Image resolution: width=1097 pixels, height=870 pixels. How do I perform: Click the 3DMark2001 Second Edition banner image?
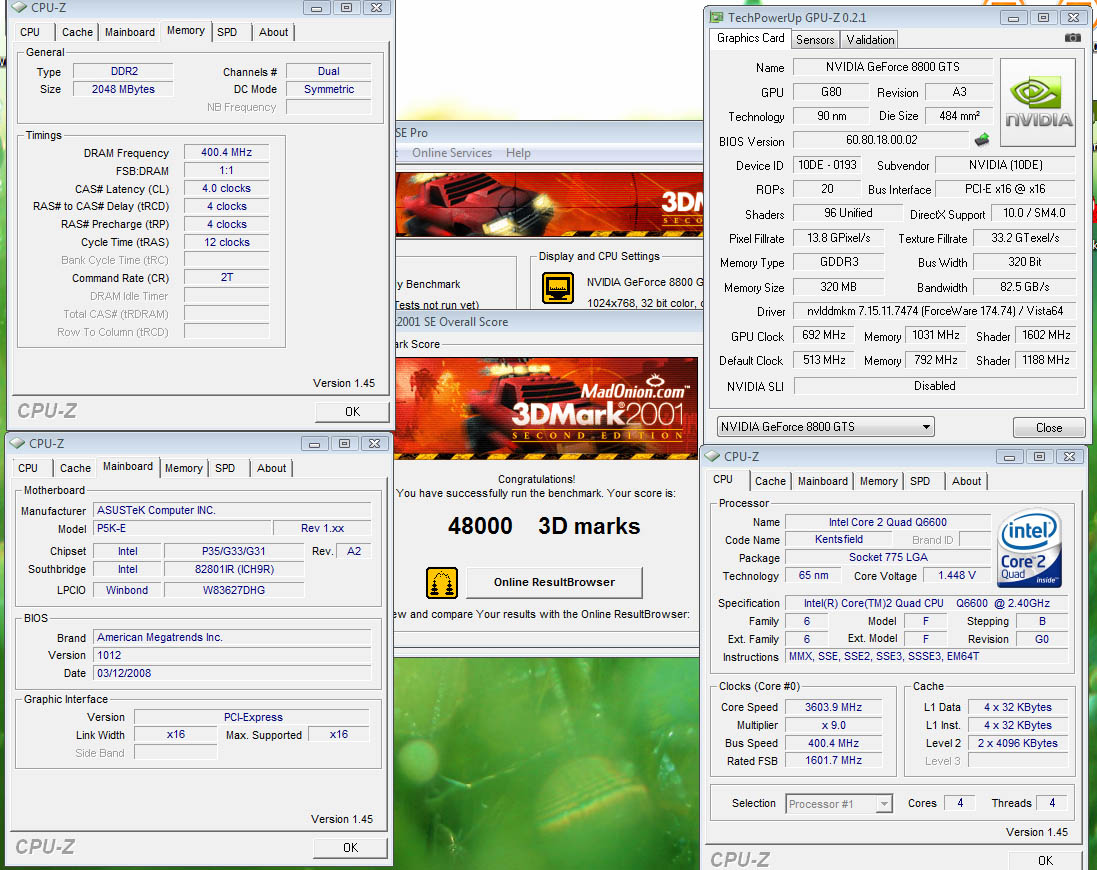pyautogui.click(x=546, y=408)
